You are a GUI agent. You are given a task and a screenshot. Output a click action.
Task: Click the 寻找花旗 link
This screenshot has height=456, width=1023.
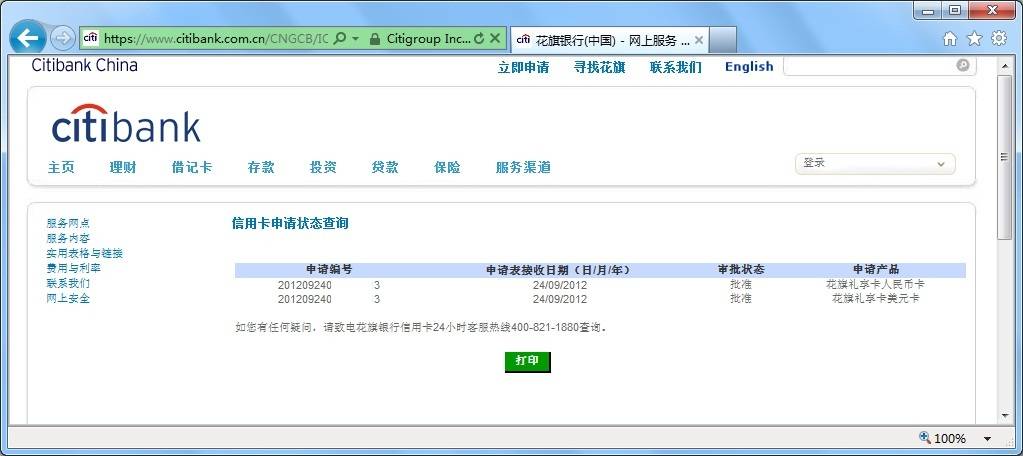(x=600, y=67)
